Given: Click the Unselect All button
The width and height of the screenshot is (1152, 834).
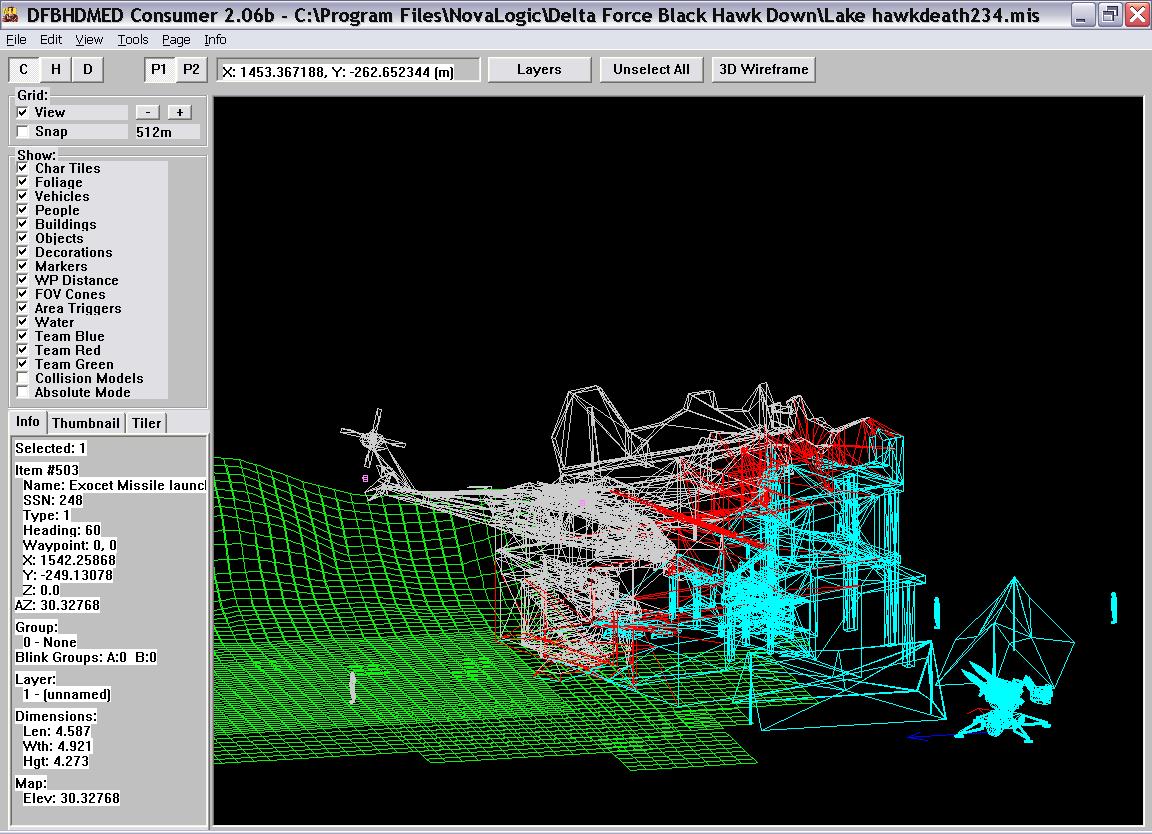Looking at the screenshot, I should 652,70.
